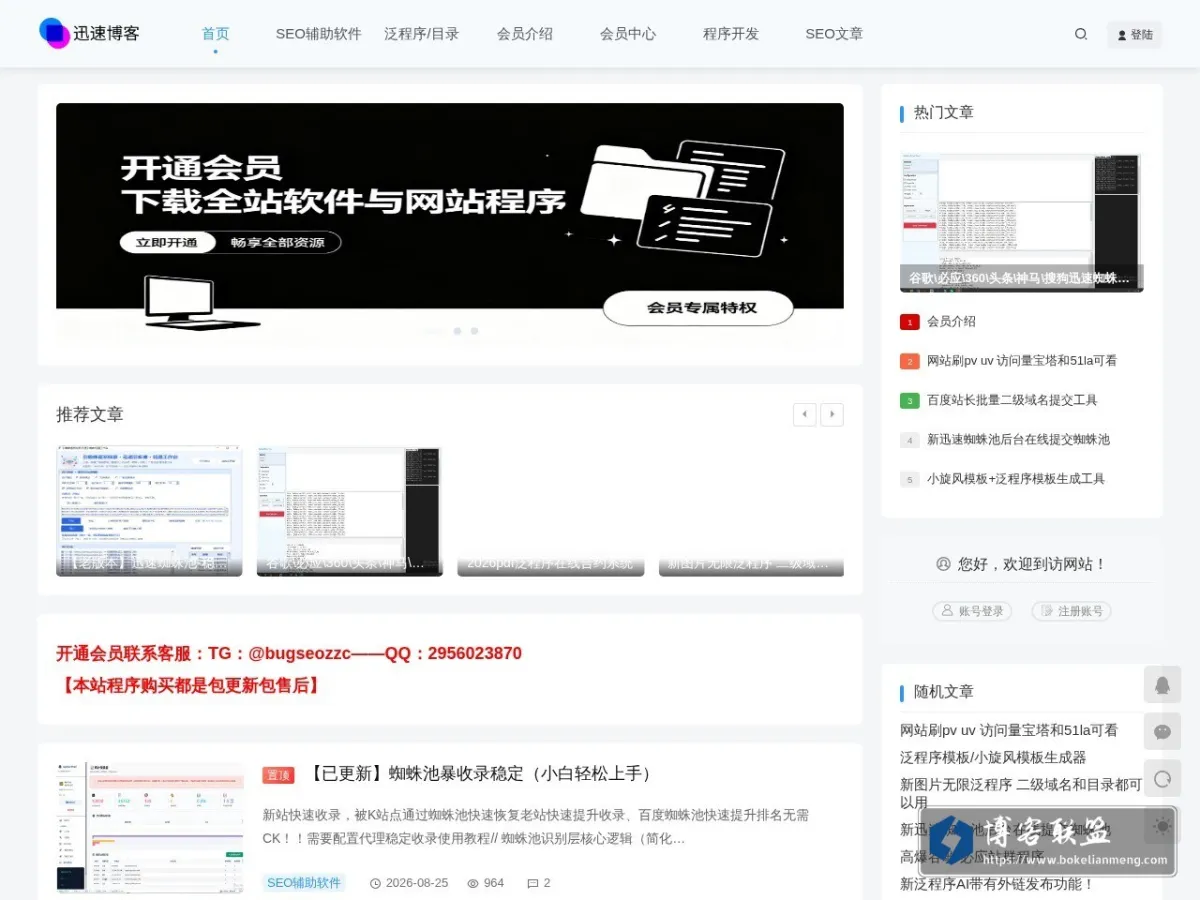Screen dimensions: 1200x900
Task: Open the 蜘蛛池 article thumbnail image
Action: coord(150,828)
